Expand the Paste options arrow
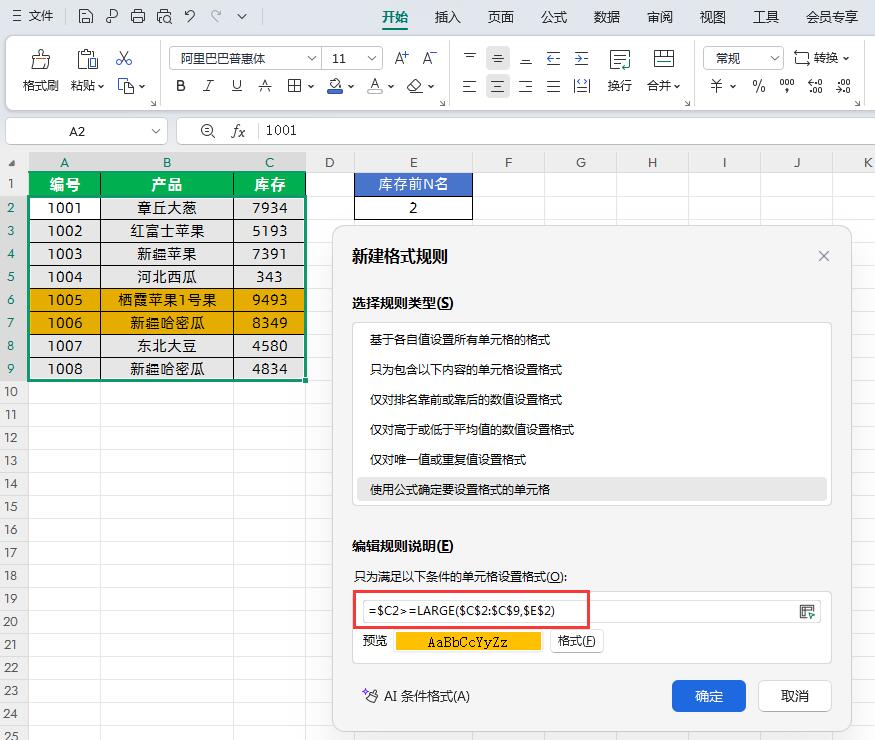This screenshot has height=740, width=875. (101, 86)
